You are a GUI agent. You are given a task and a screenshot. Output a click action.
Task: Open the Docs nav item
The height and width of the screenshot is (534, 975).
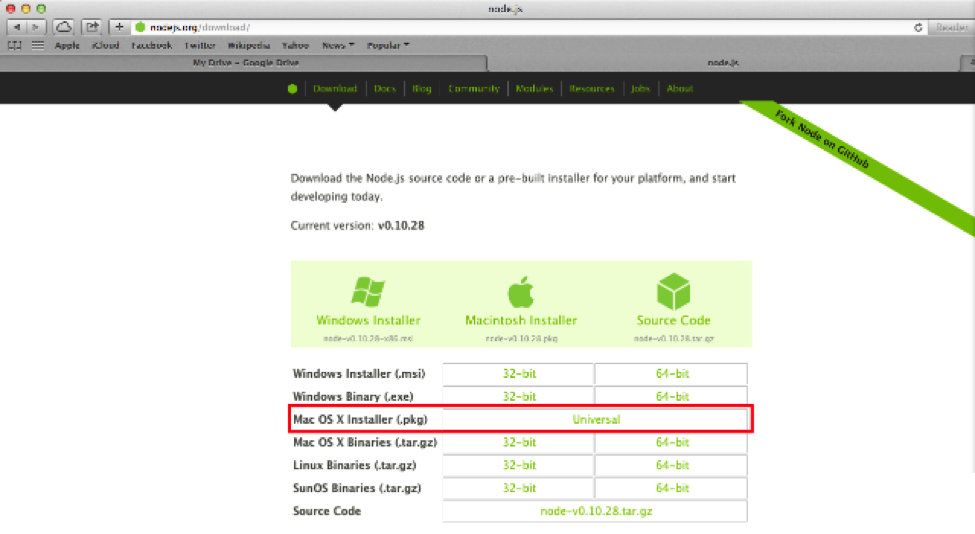pyautogui.click(x=385, y=89)
